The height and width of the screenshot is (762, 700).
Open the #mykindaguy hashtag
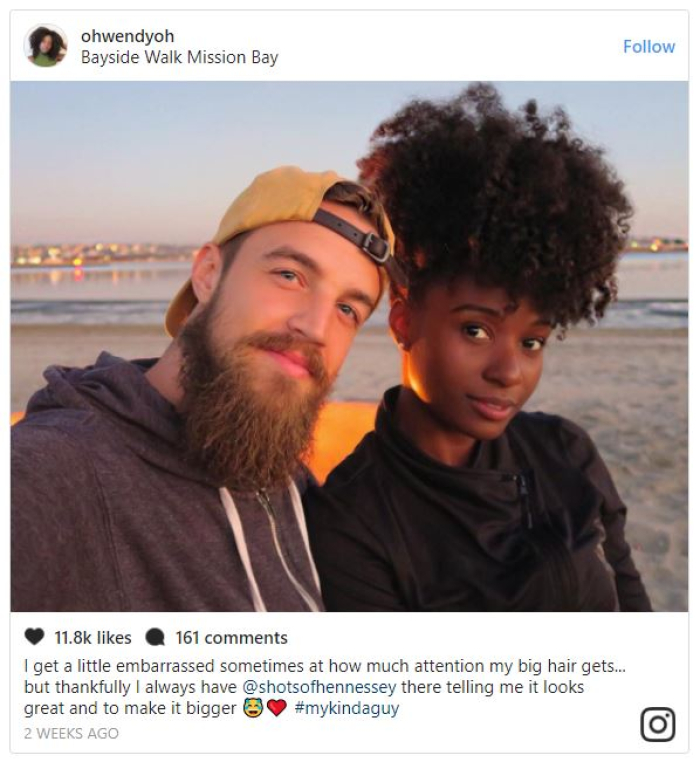click(347, 709)
